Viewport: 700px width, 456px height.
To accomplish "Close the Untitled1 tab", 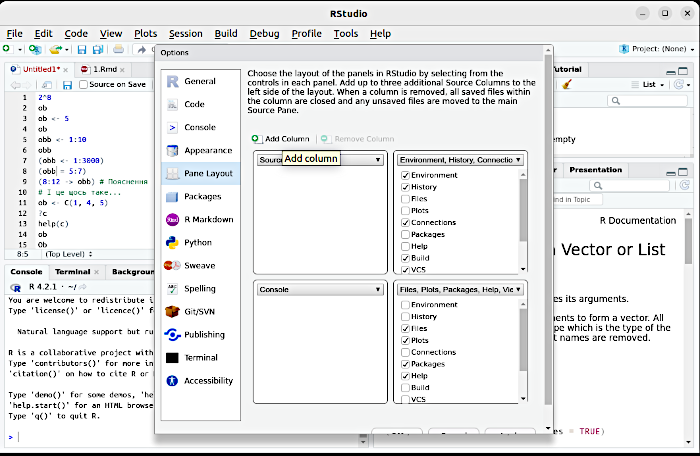I will click(66, 70).
